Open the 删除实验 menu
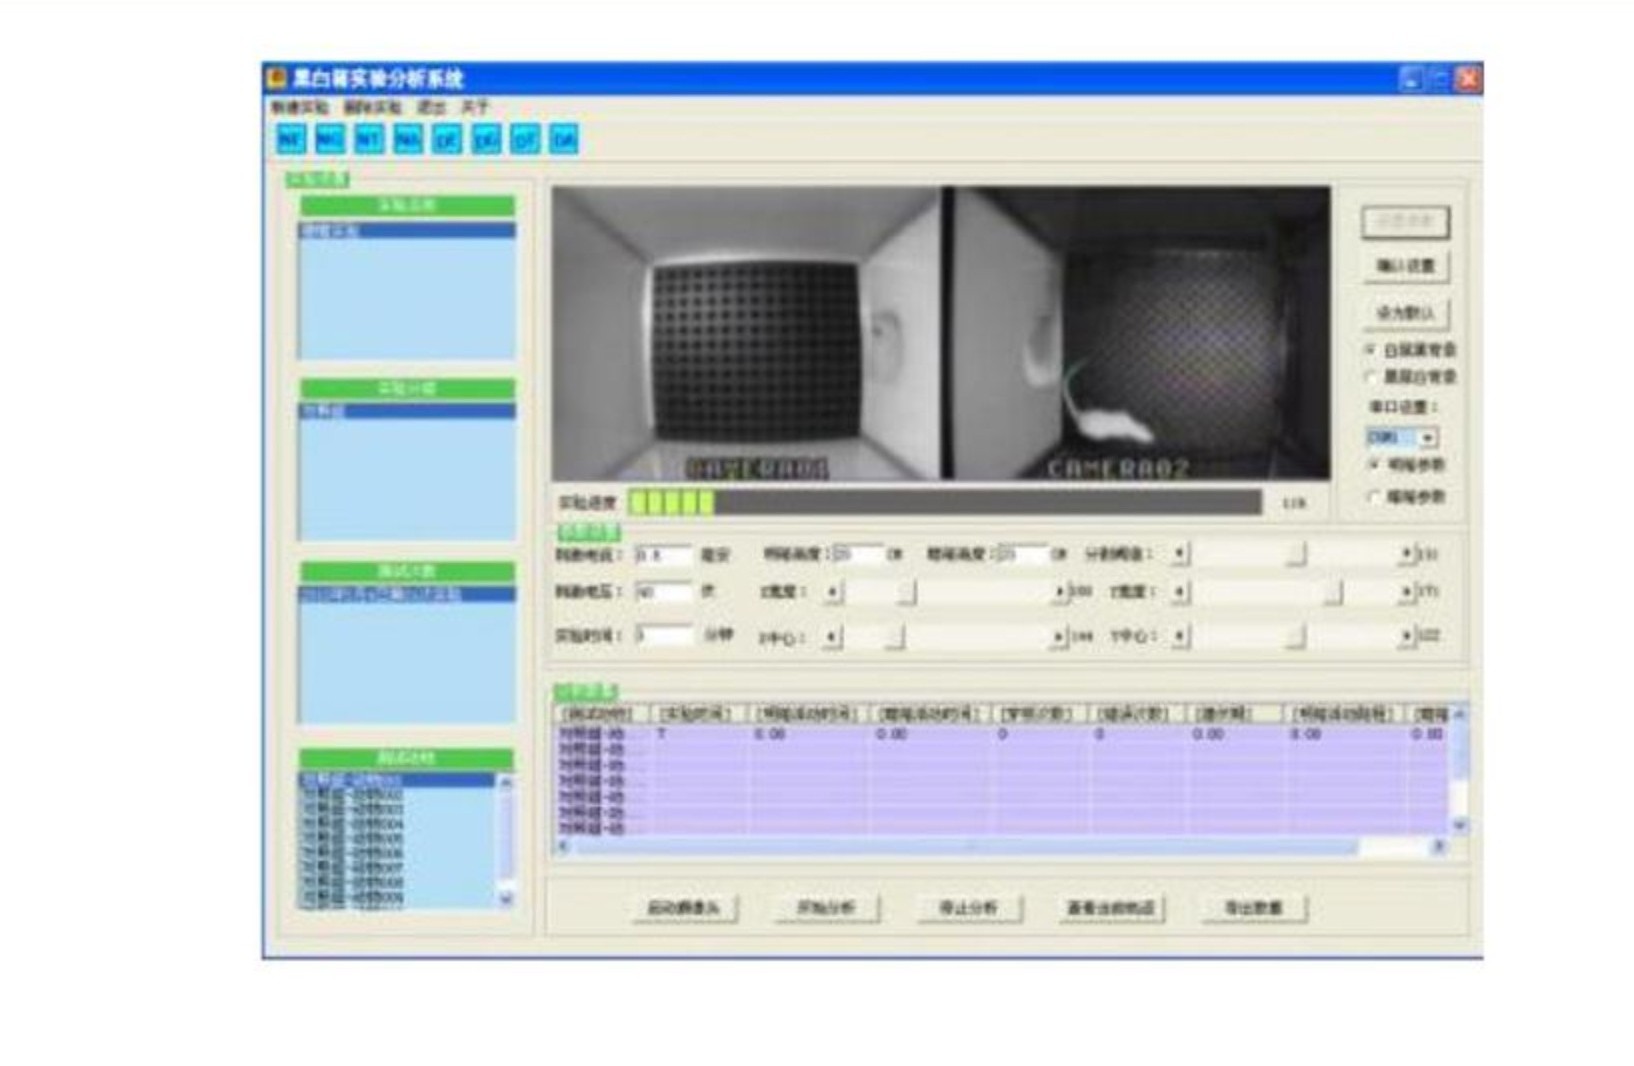 click(x=372, y=106)
